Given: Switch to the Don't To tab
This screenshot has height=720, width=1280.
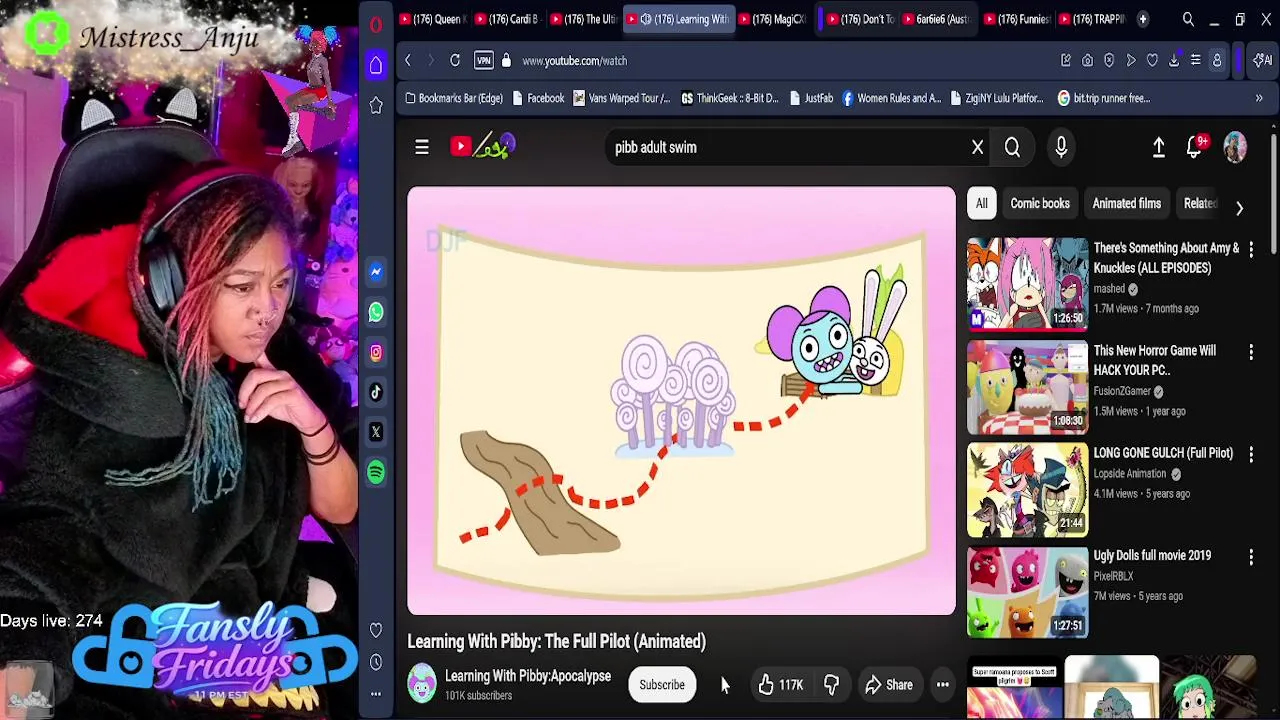Looking at the screenshot, I should pyautogui.click(x=860, y=19).
